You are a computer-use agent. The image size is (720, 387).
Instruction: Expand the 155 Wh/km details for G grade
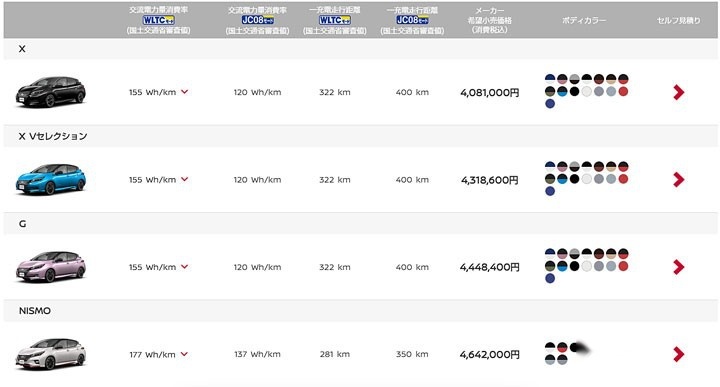pyautogui.click(x=185, y=266)
